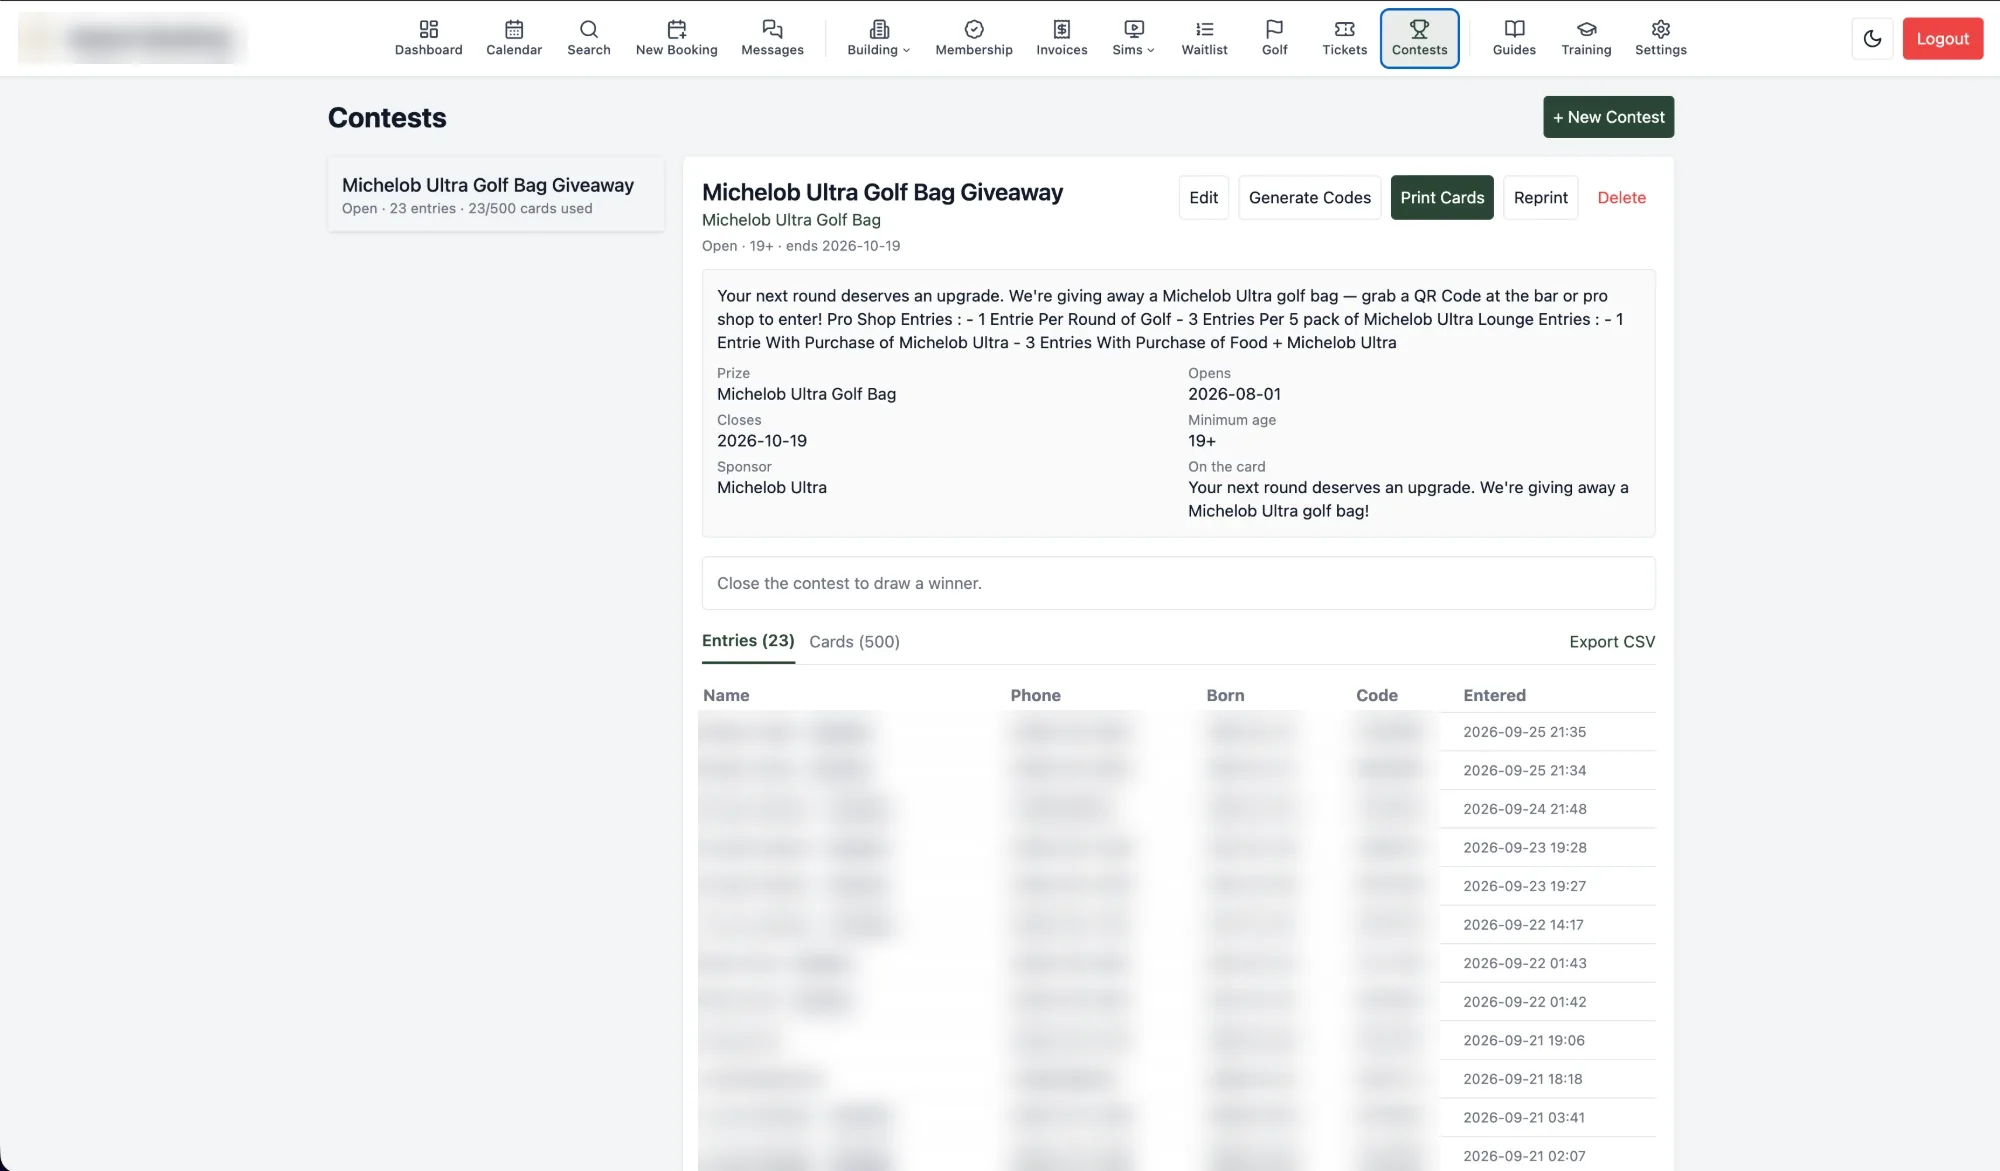The image size is (2000, 1171).
Task: Click the Edit contest button
Action: click(x=1203, y=198)
